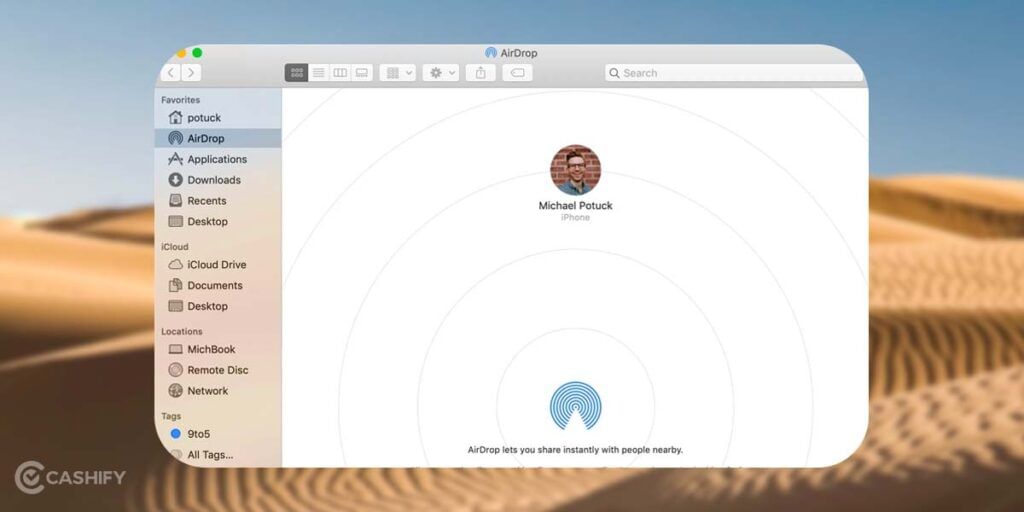Select the 9to5 blue tag
This screenshot has width=1024, height=512.
click(x=218, y=434)
